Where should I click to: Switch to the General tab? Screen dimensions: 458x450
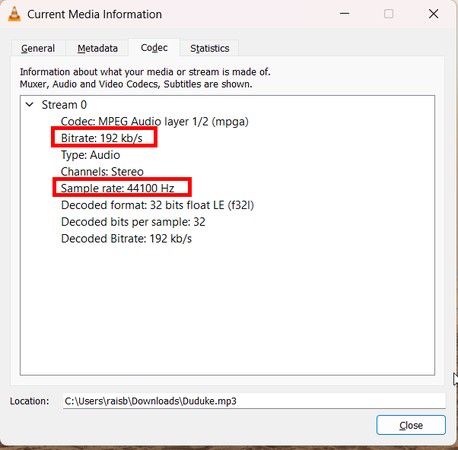(x=38, y=48)
